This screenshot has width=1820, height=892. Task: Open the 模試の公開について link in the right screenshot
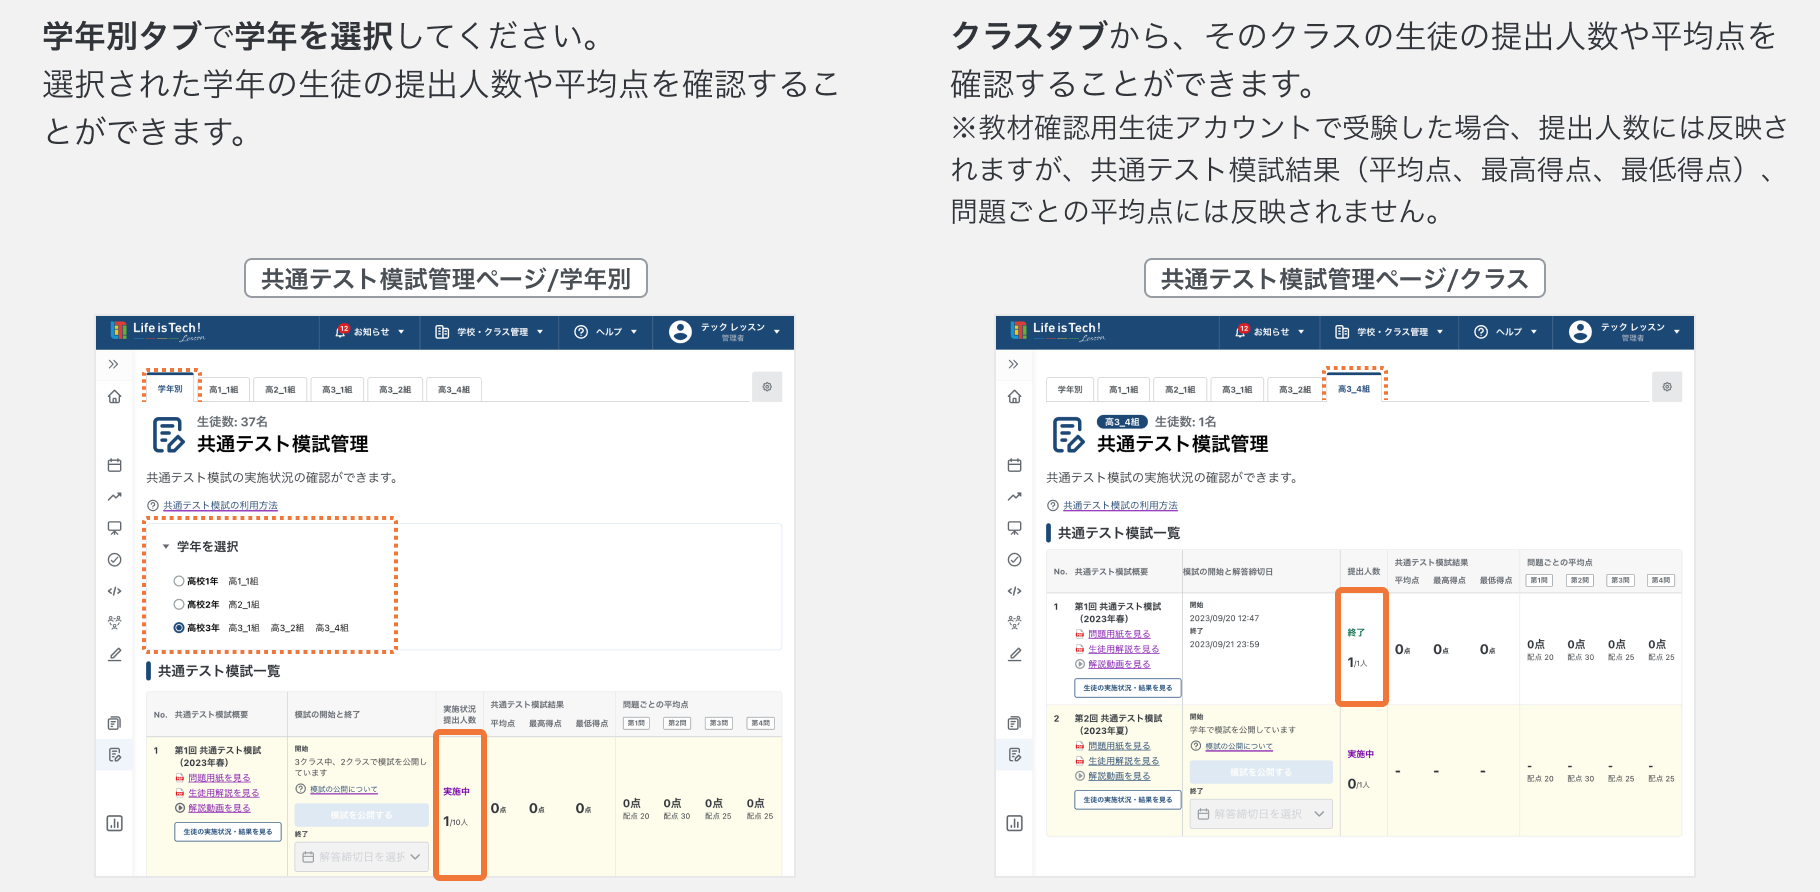pos(1238,746)
